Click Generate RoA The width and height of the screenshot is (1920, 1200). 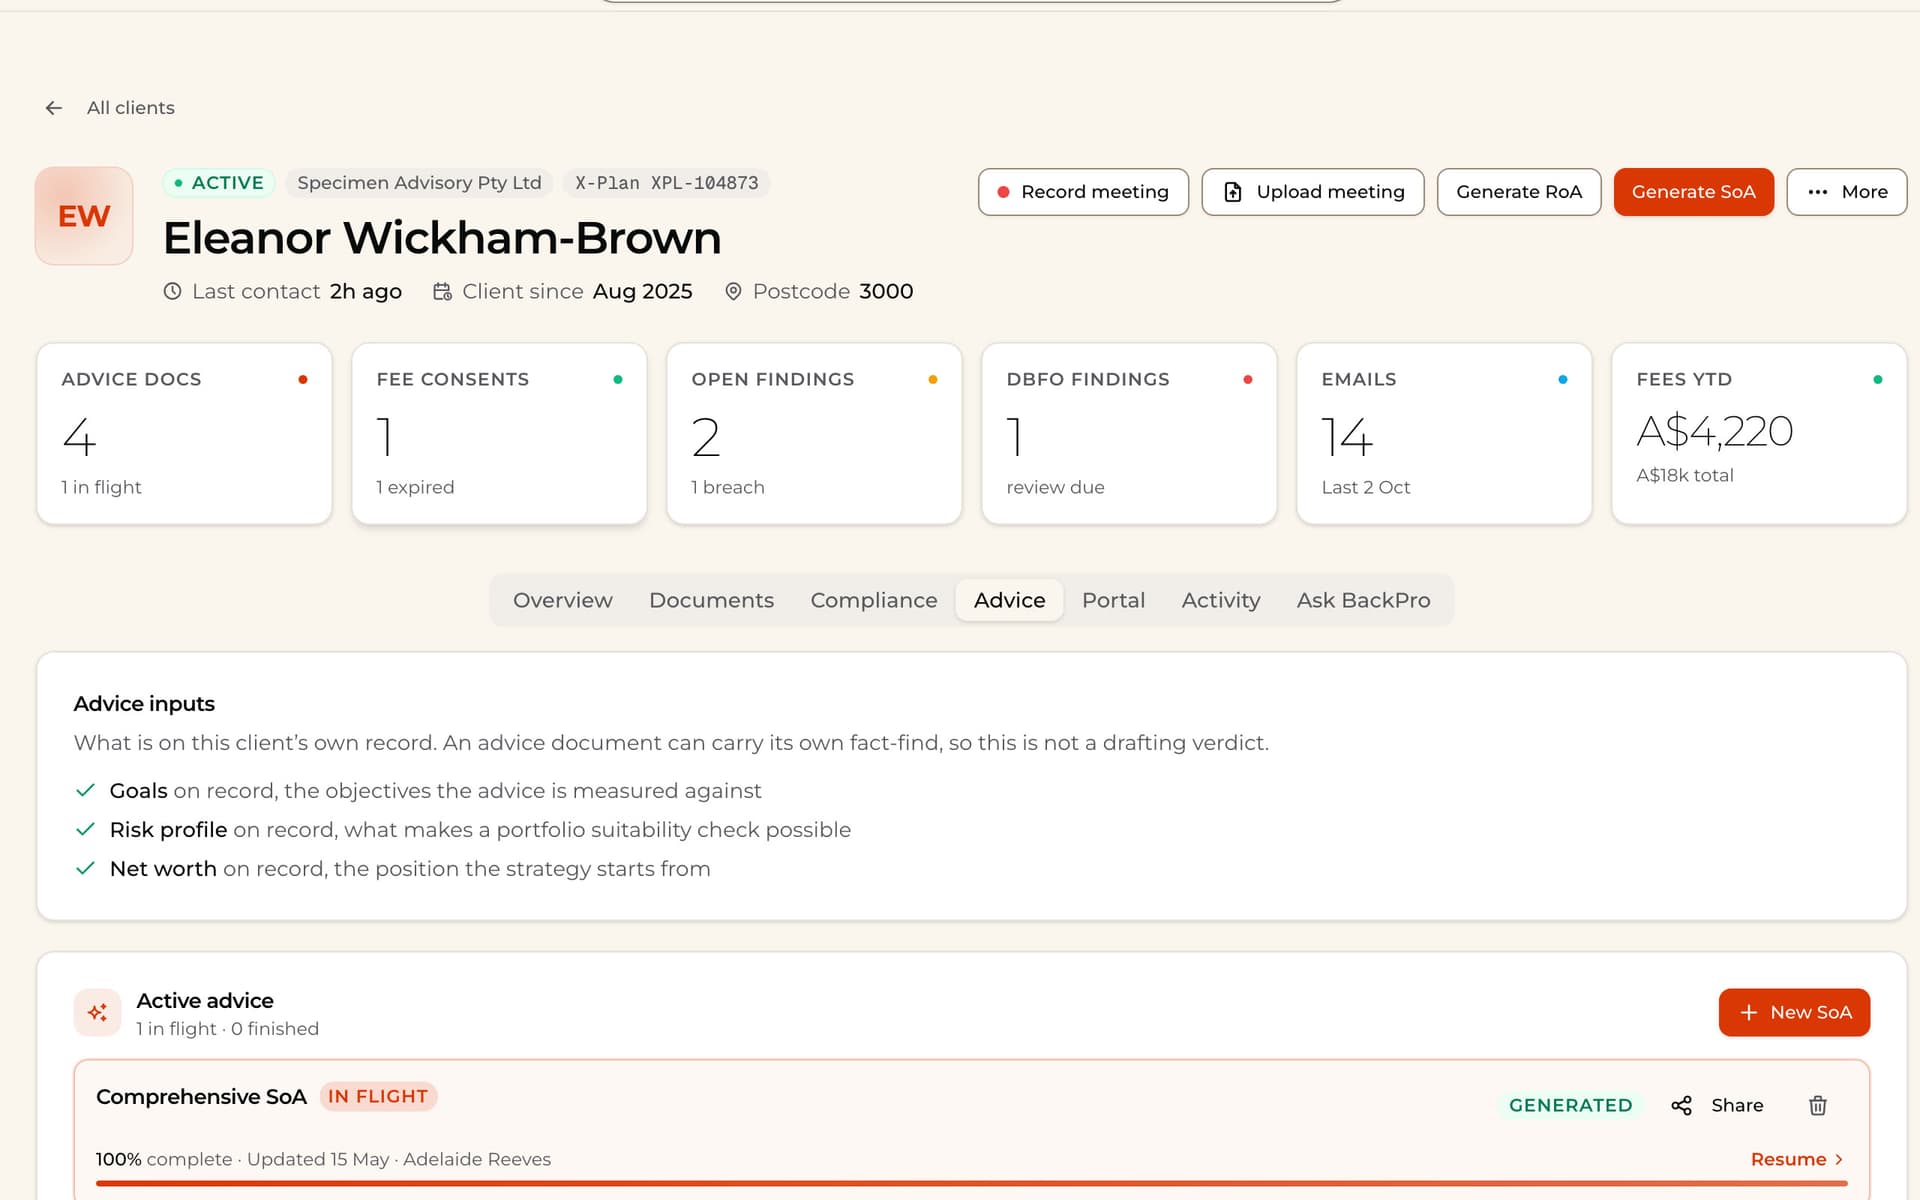(x=1519, y=192)
